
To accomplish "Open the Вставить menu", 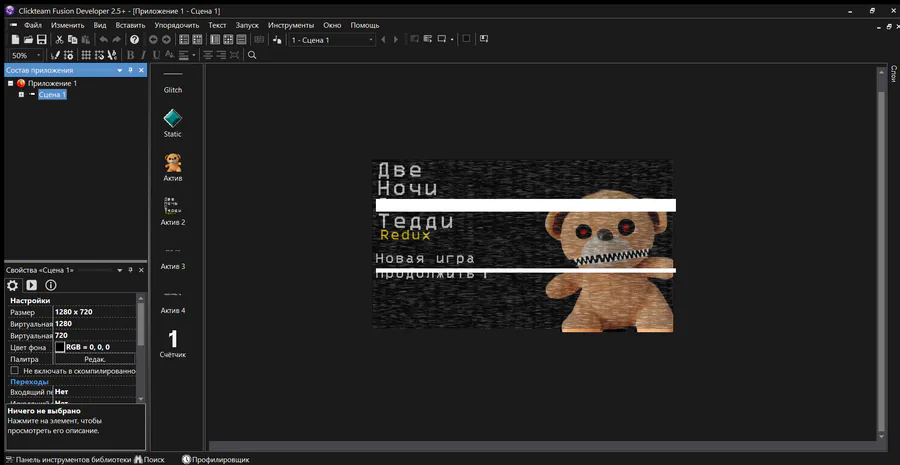I will click(x=130, y=25).
